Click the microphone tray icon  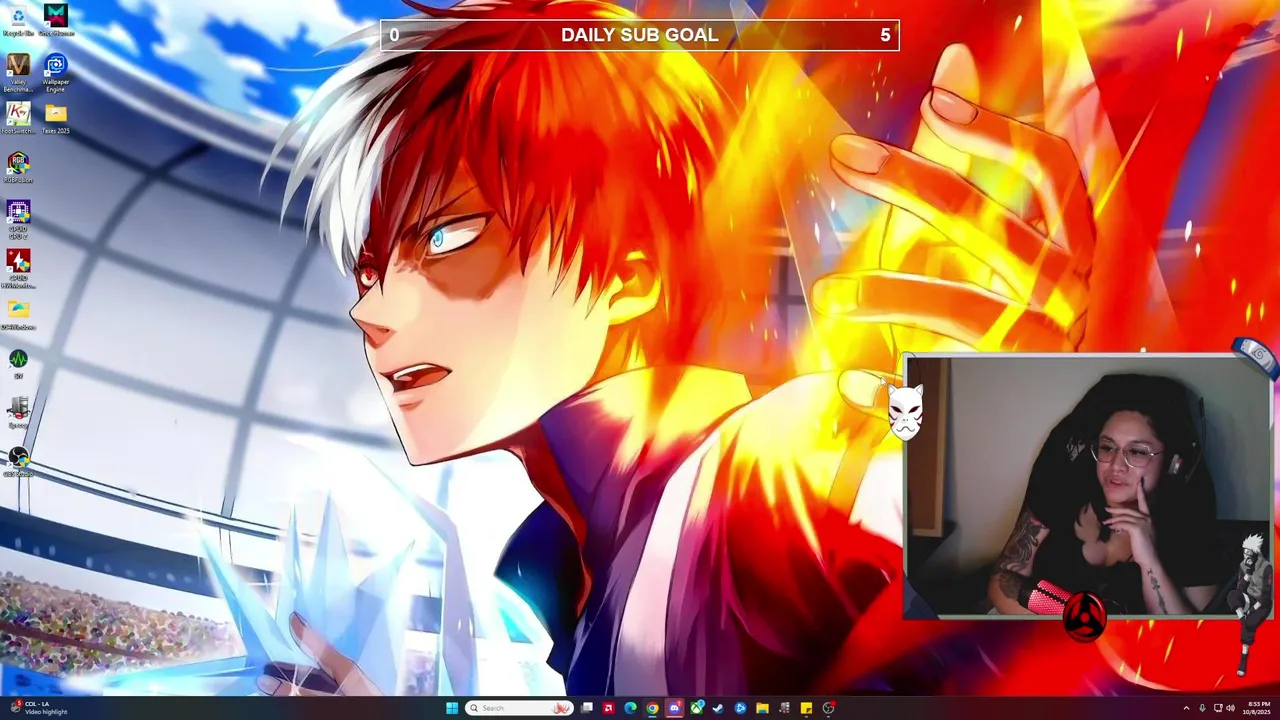pyautogui.click(x=1202, y=708)
